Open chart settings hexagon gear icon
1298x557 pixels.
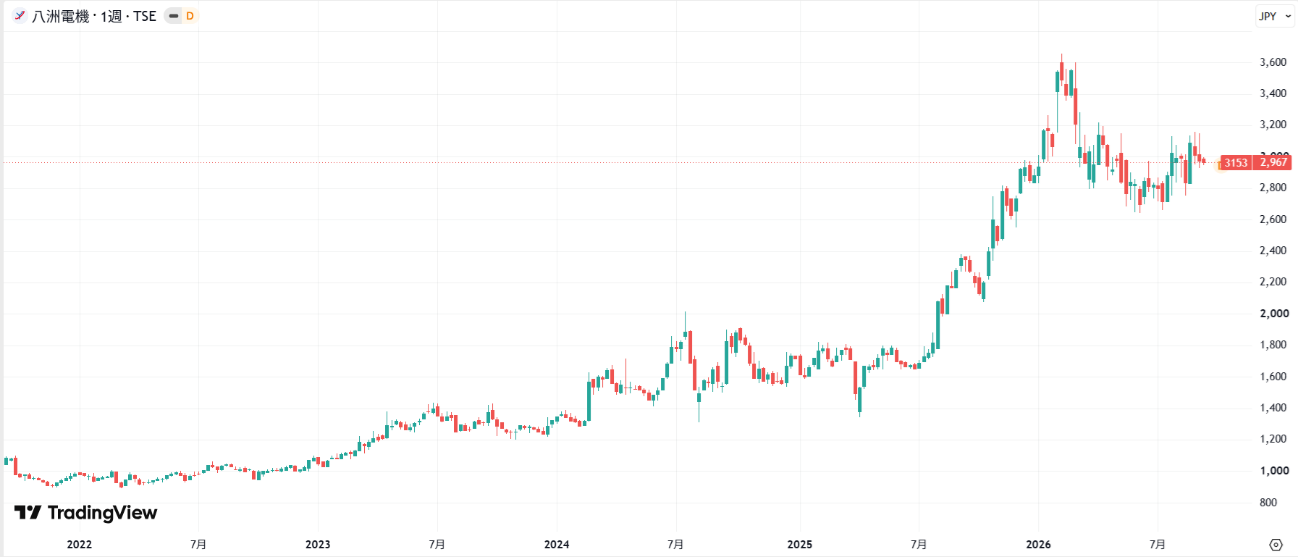[1275, 545]
